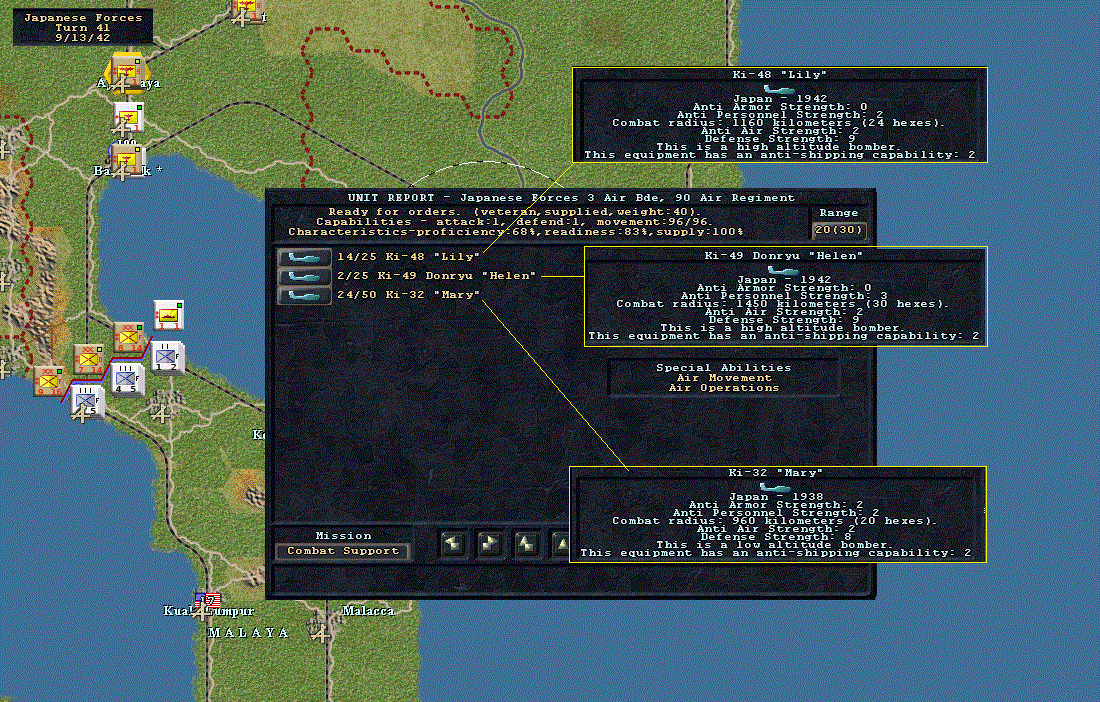This screenshot has width=1100, height=702.
Task: Select the white air unit below Ayutthaya
Action: click(x=128, y=117)
